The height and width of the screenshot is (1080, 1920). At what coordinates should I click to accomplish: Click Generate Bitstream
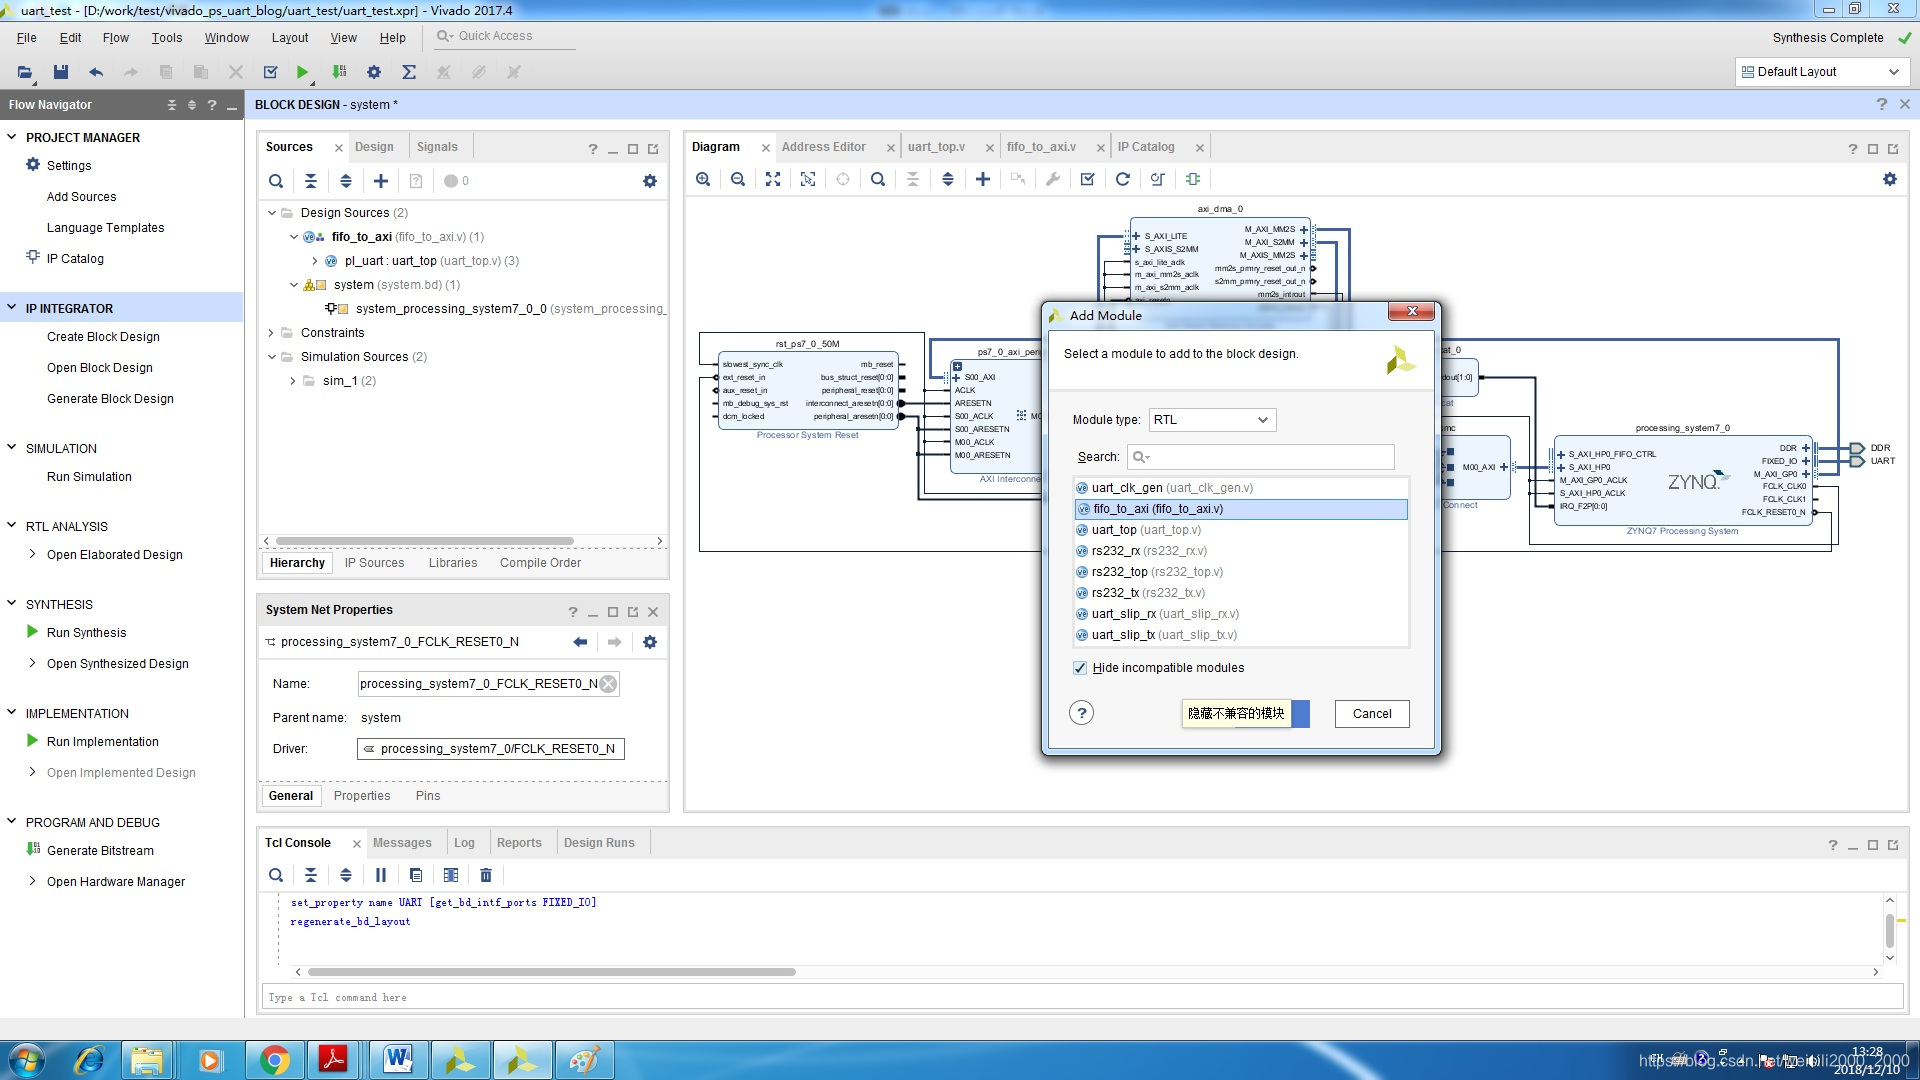point(100,851)
